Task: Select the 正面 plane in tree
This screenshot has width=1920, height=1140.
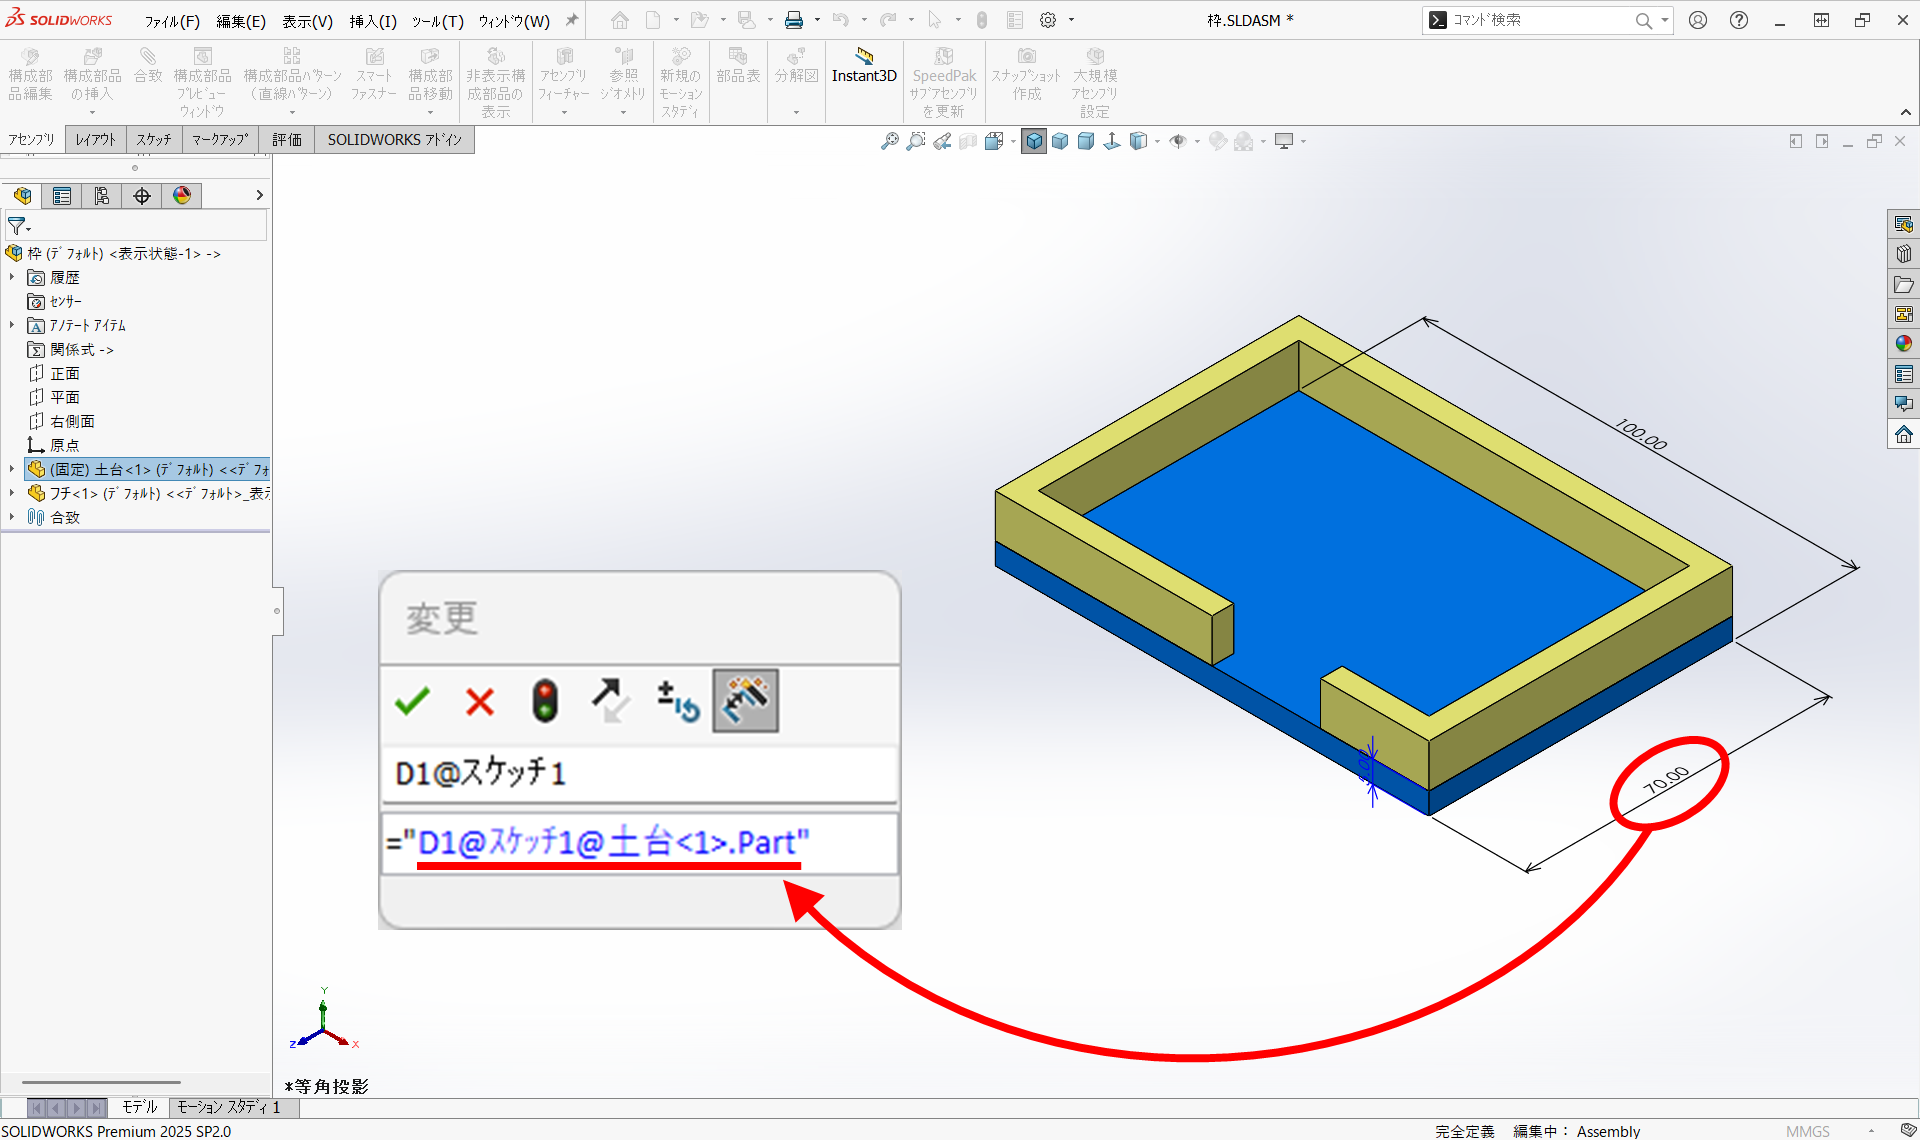Action: point(65,373)
